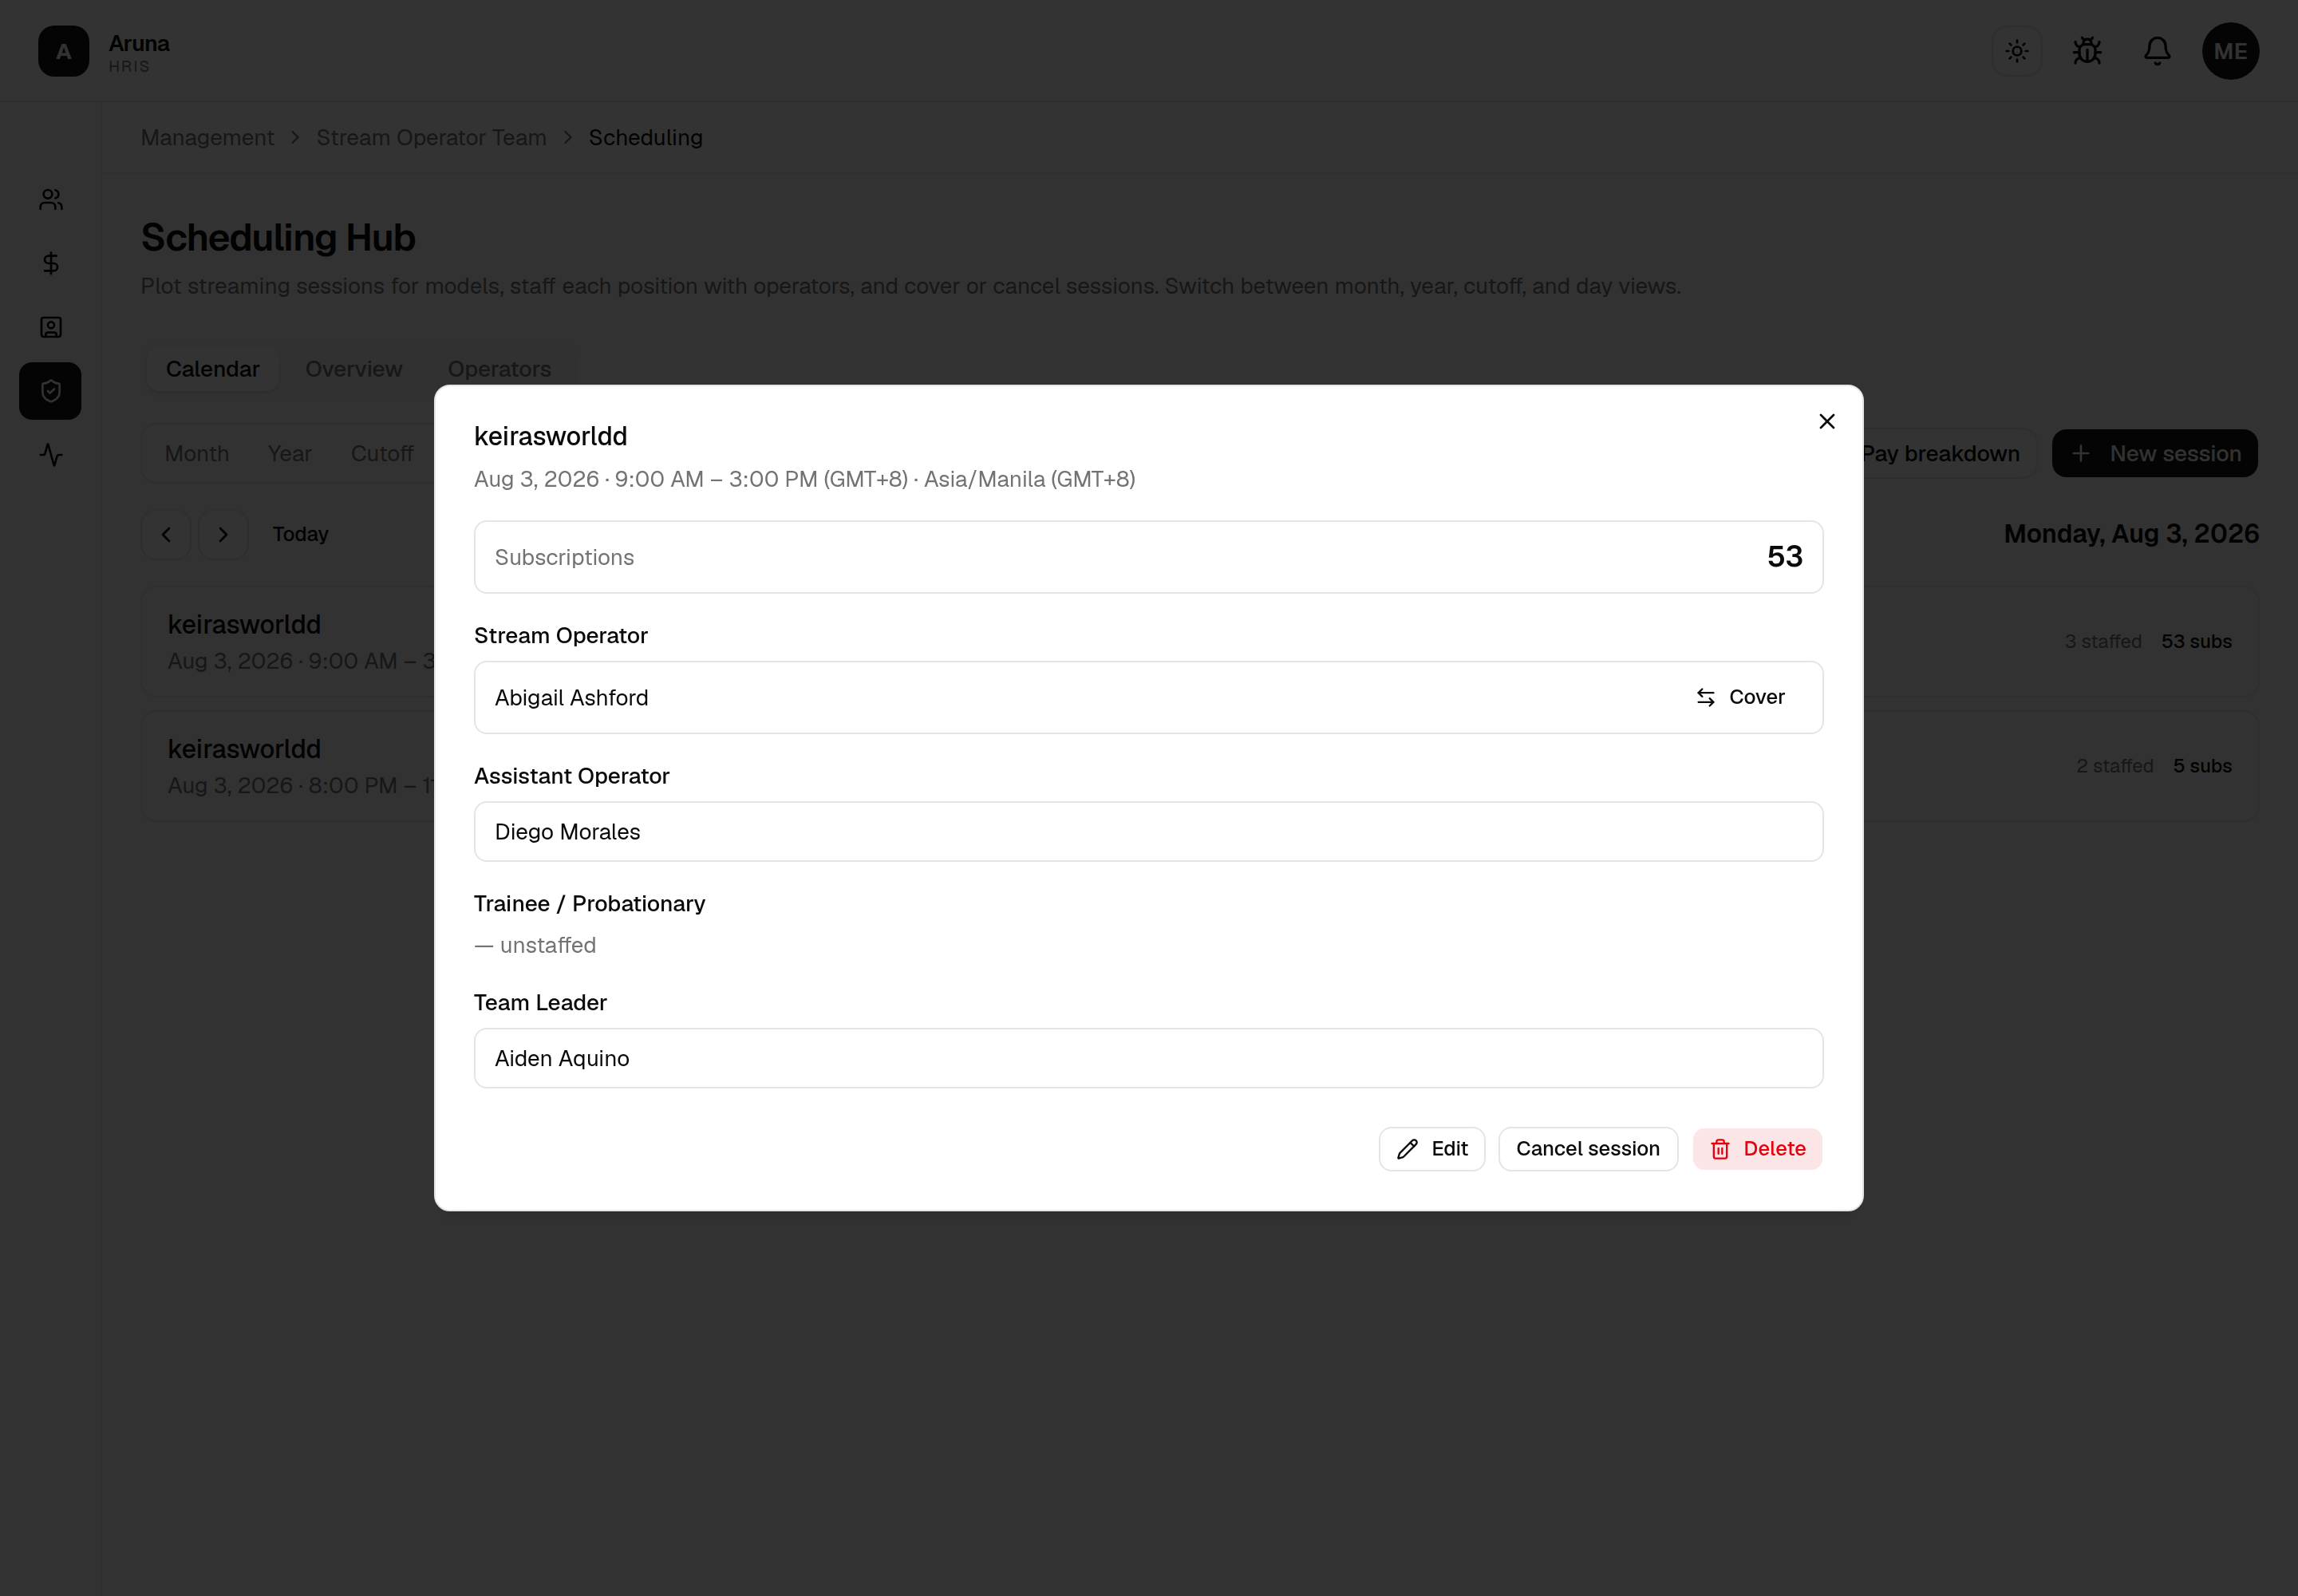Image resolution: width=2298 pixels, height=1596 pixels.
Task: Close the keirasworldd session dialog
Action: (1826, 421)
